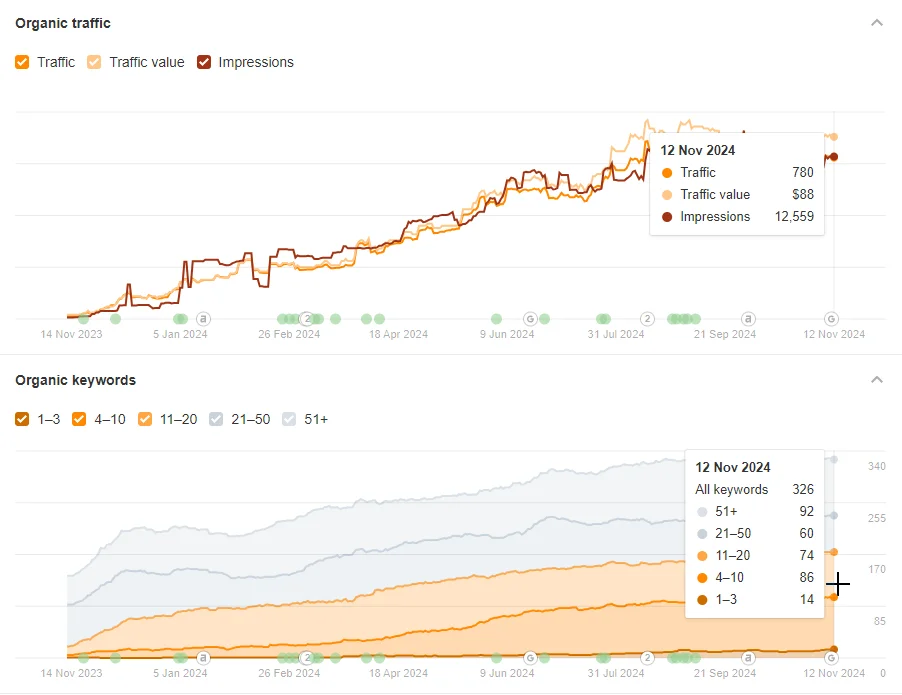The height and width of the screenshot is (695, 902).
Task: Toggle the Traffic value checkbox
Action: [x=94, y=62]
